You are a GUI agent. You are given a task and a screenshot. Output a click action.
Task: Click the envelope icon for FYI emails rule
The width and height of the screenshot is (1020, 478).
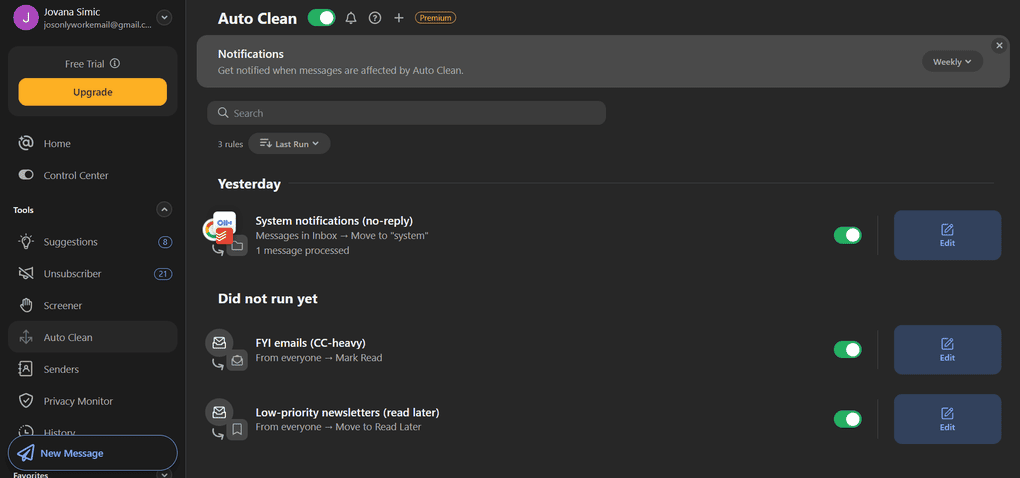219,342
